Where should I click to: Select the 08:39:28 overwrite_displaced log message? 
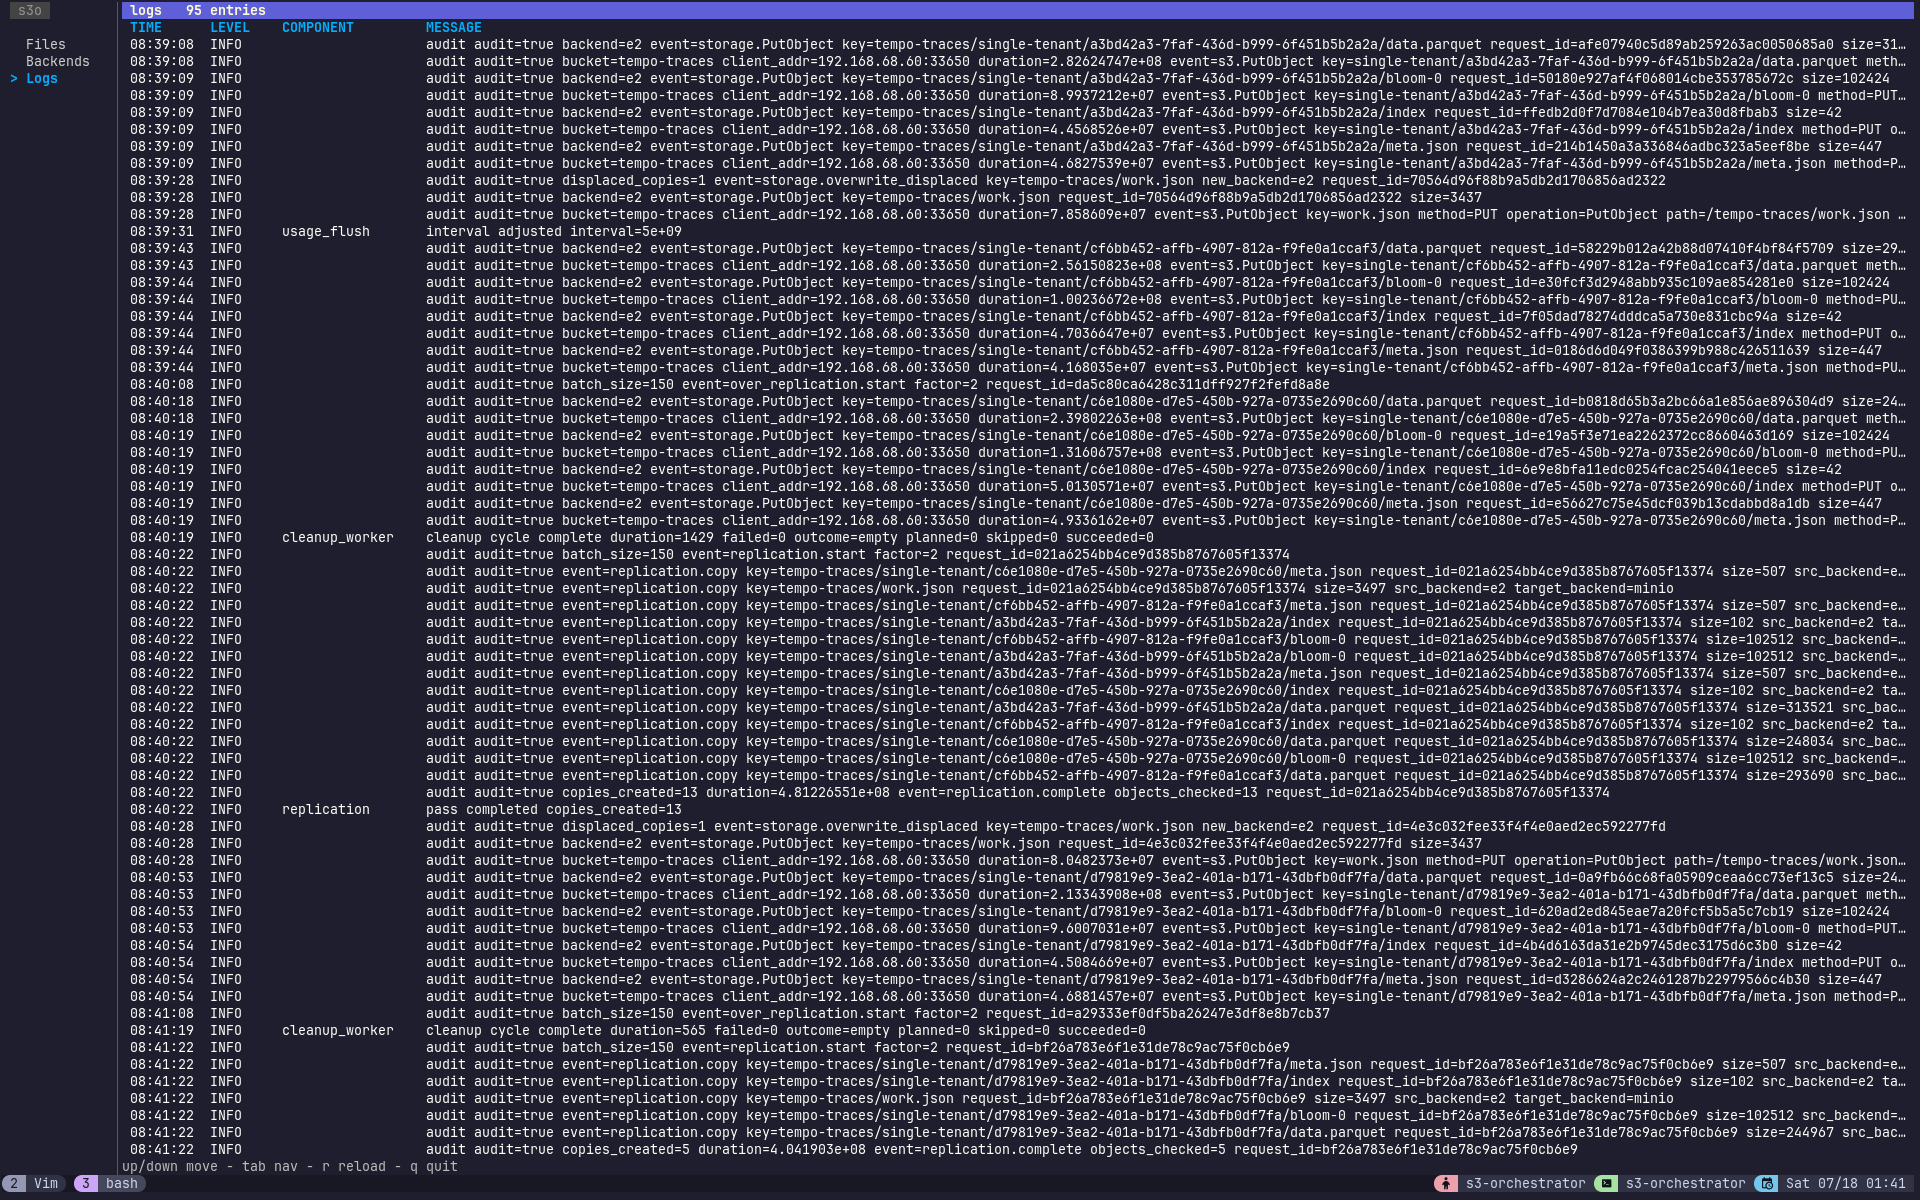[x=1046, y=181]
